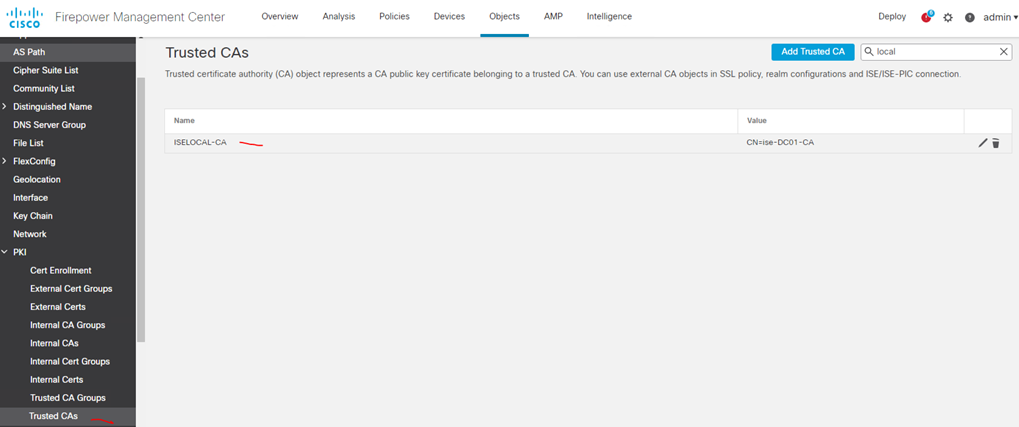Clear the search filter with X icon
Viewport: 1019px width, 427px height.
tap(1003, 51)
